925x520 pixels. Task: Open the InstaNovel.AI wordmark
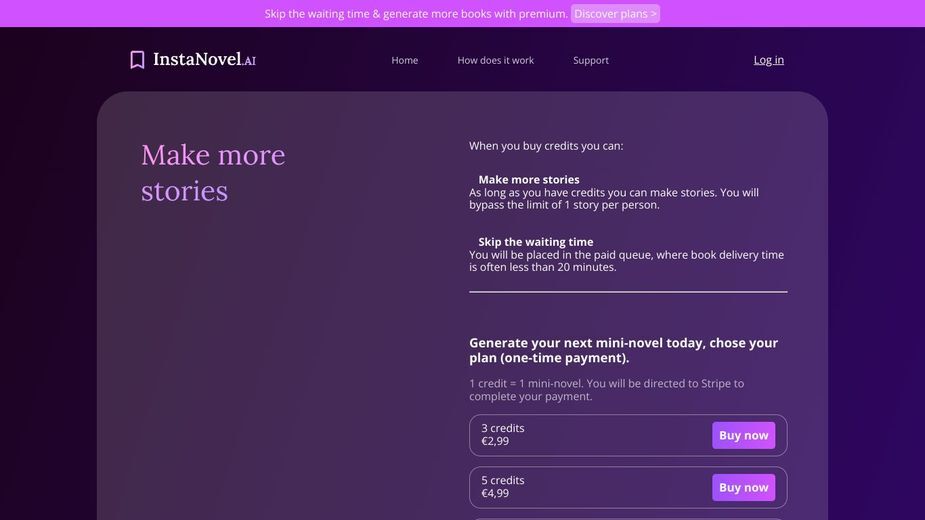204,59
